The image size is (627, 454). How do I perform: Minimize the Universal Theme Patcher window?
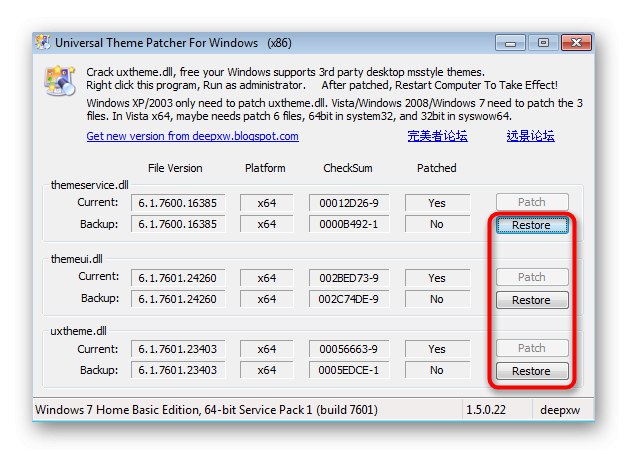point(510,43)
